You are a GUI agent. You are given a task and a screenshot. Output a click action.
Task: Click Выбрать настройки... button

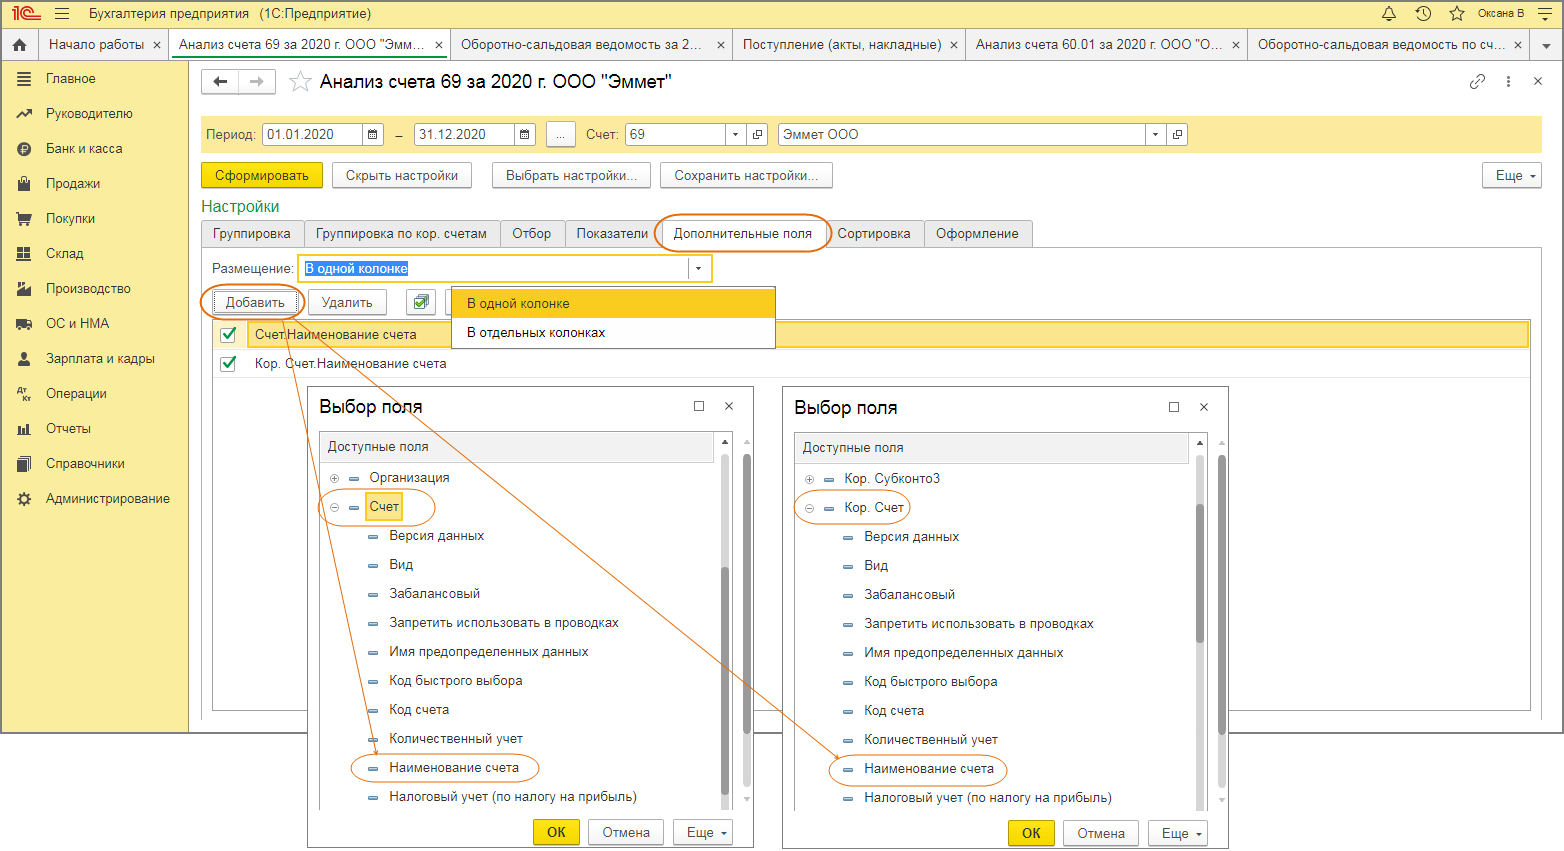tap(571, 176)
